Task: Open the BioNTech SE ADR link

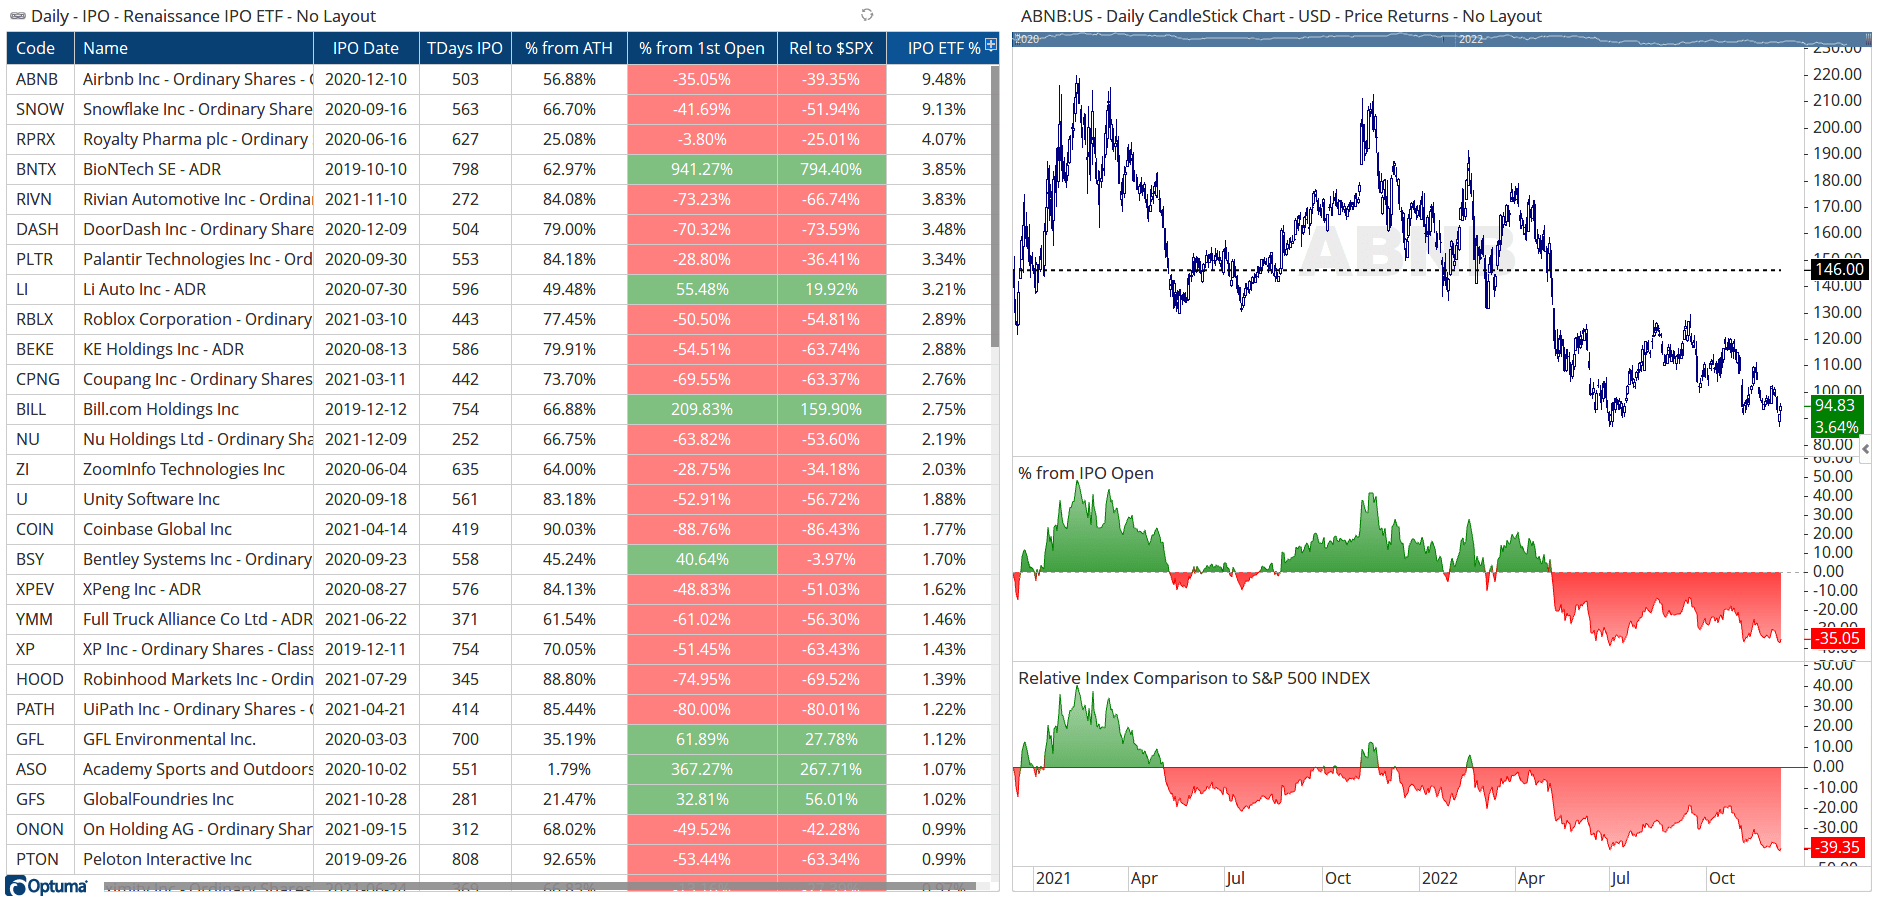Action: pyautogui.click(x=153, y=169)
